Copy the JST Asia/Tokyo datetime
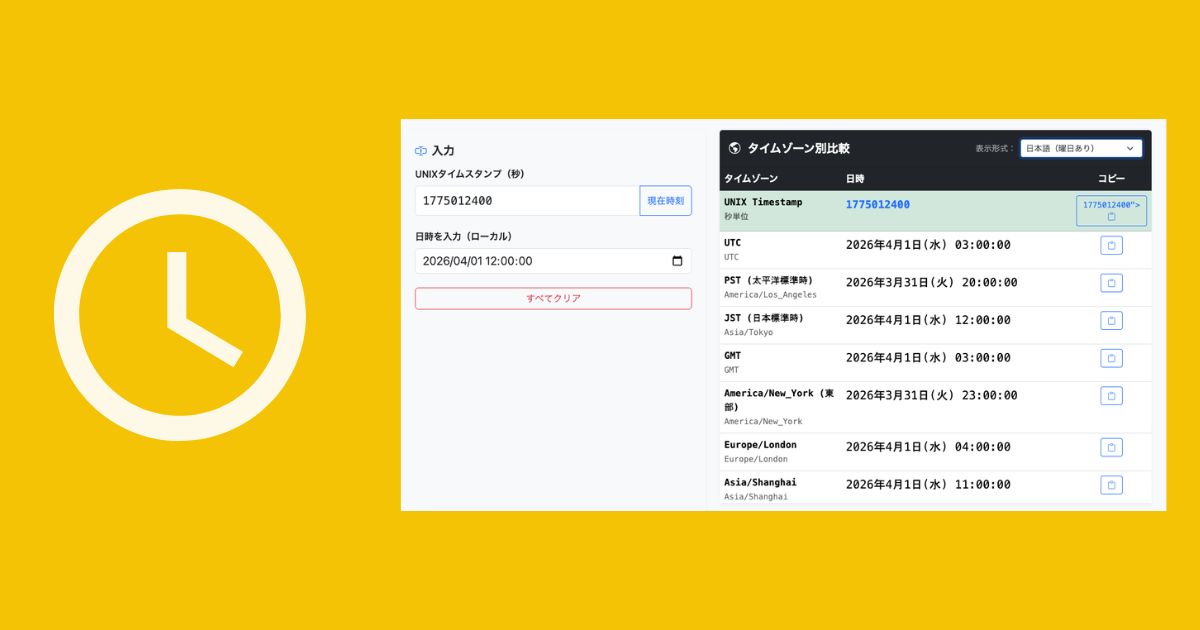1200x630 pixels. [1111, 321]
